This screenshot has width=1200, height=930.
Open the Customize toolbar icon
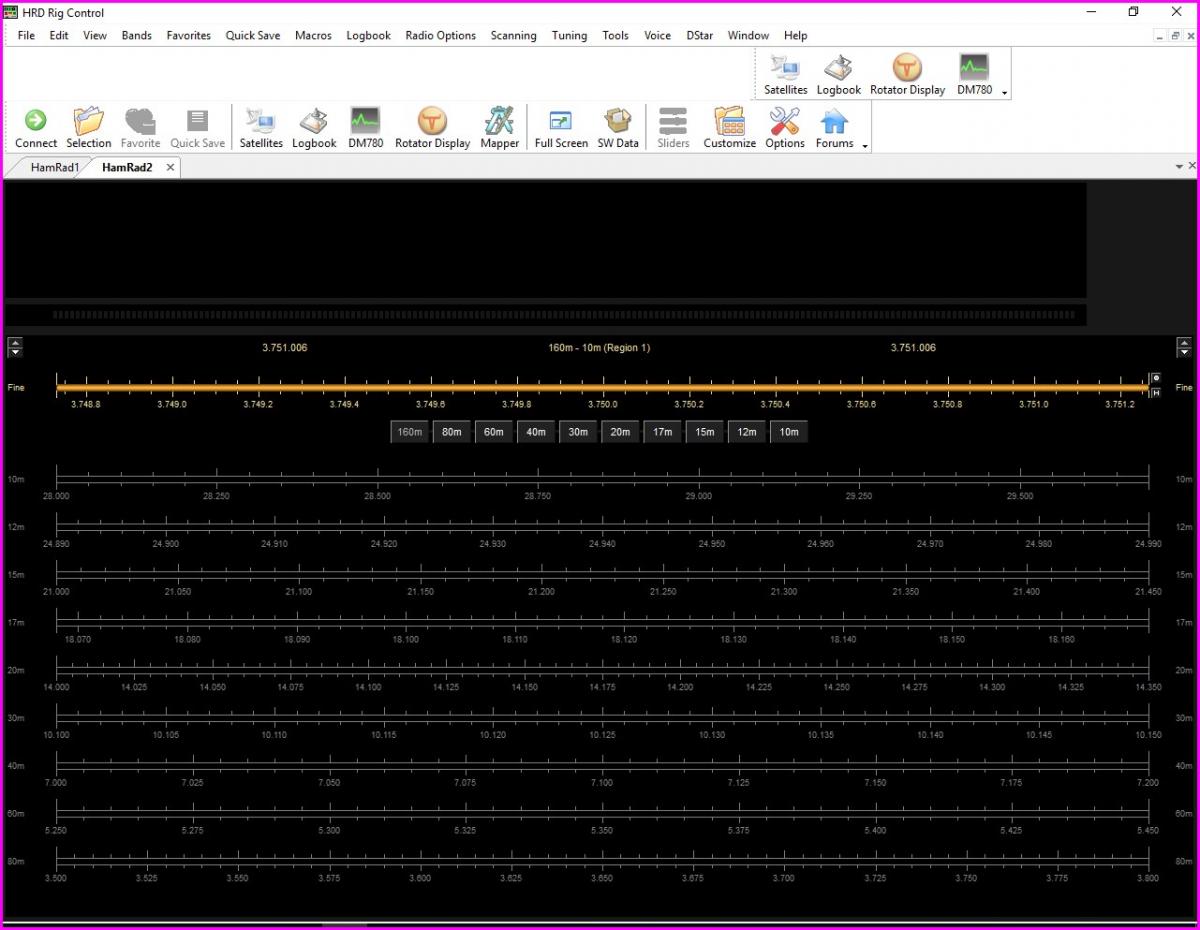(729, 122)
